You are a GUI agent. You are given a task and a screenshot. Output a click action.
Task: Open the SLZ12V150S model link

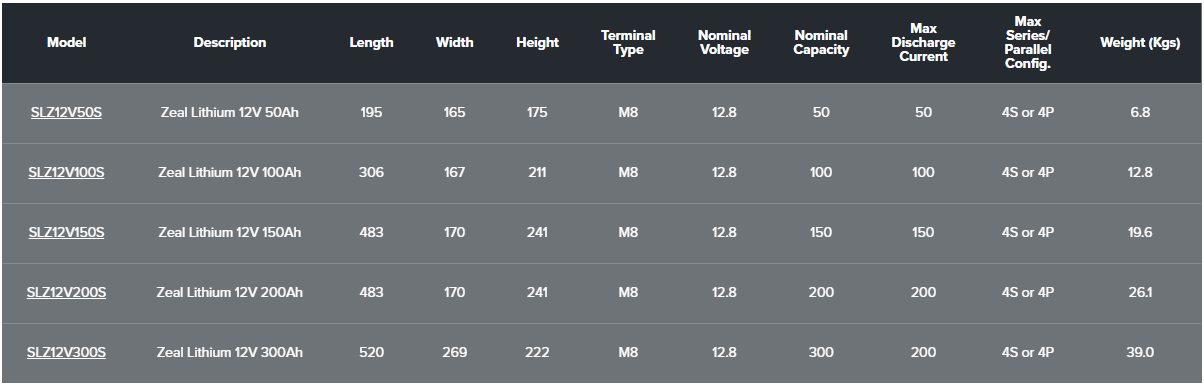(66, 233)
